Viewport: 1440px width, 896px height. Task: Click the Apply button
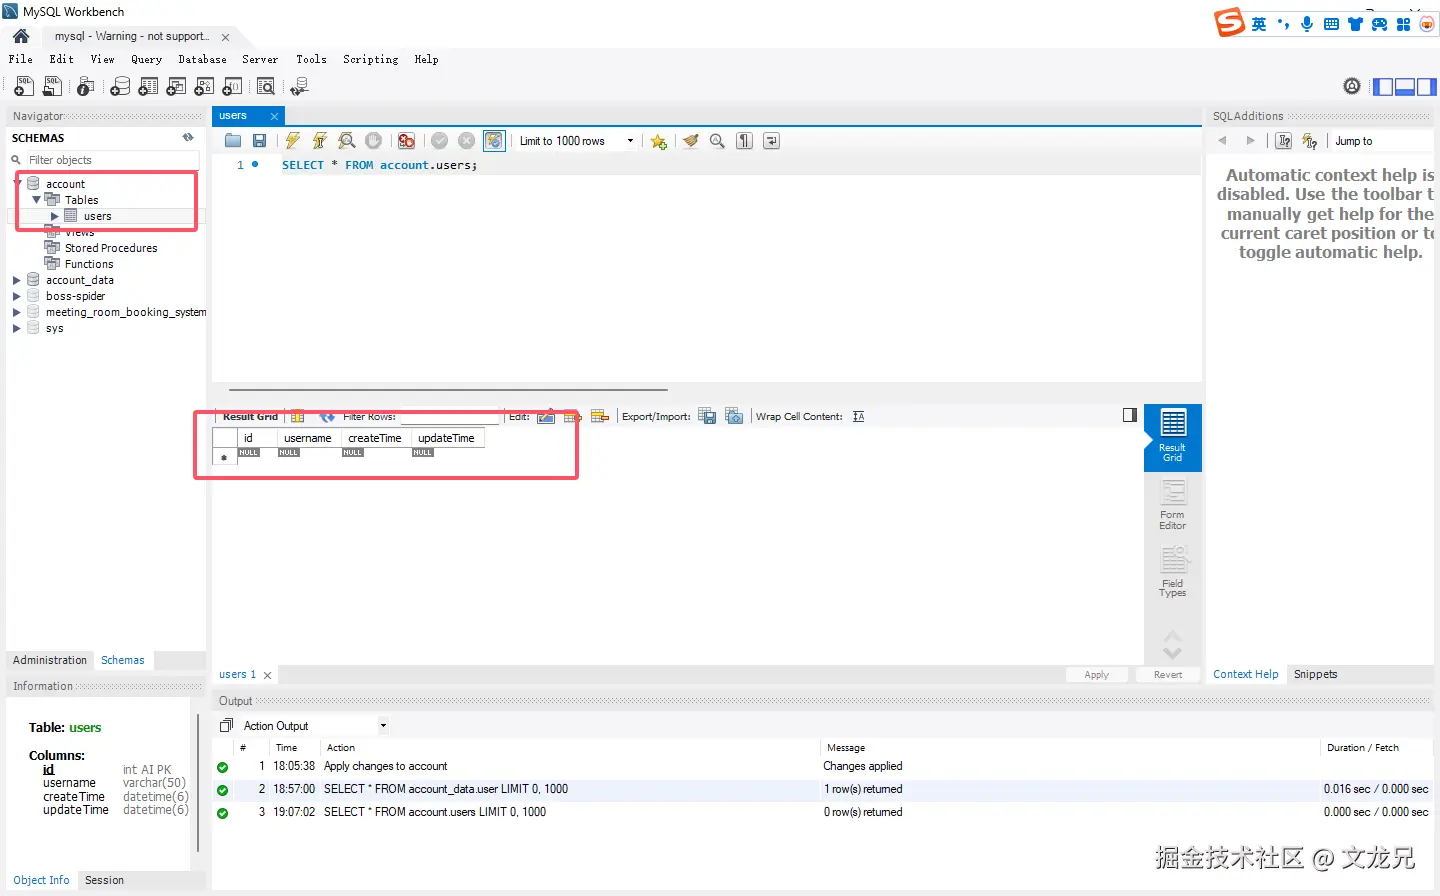click(1097, 675)
